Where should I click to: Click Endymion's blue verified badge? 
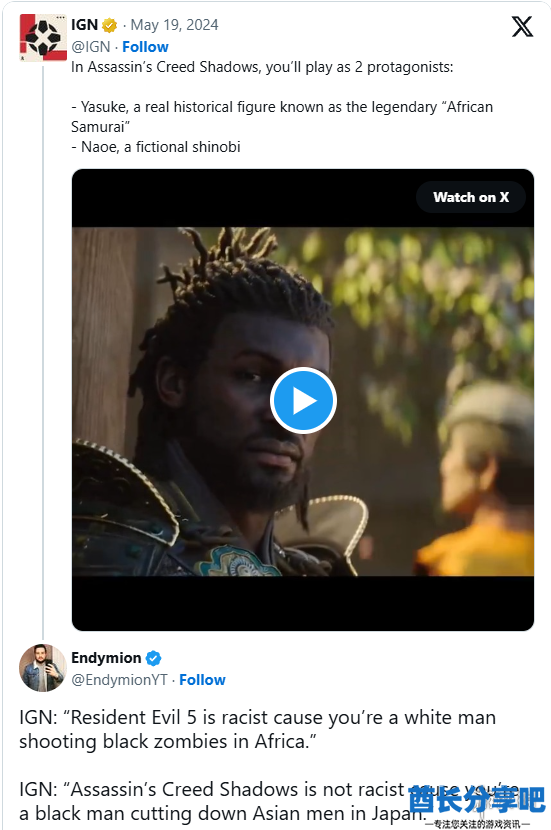tap(153, 658)
